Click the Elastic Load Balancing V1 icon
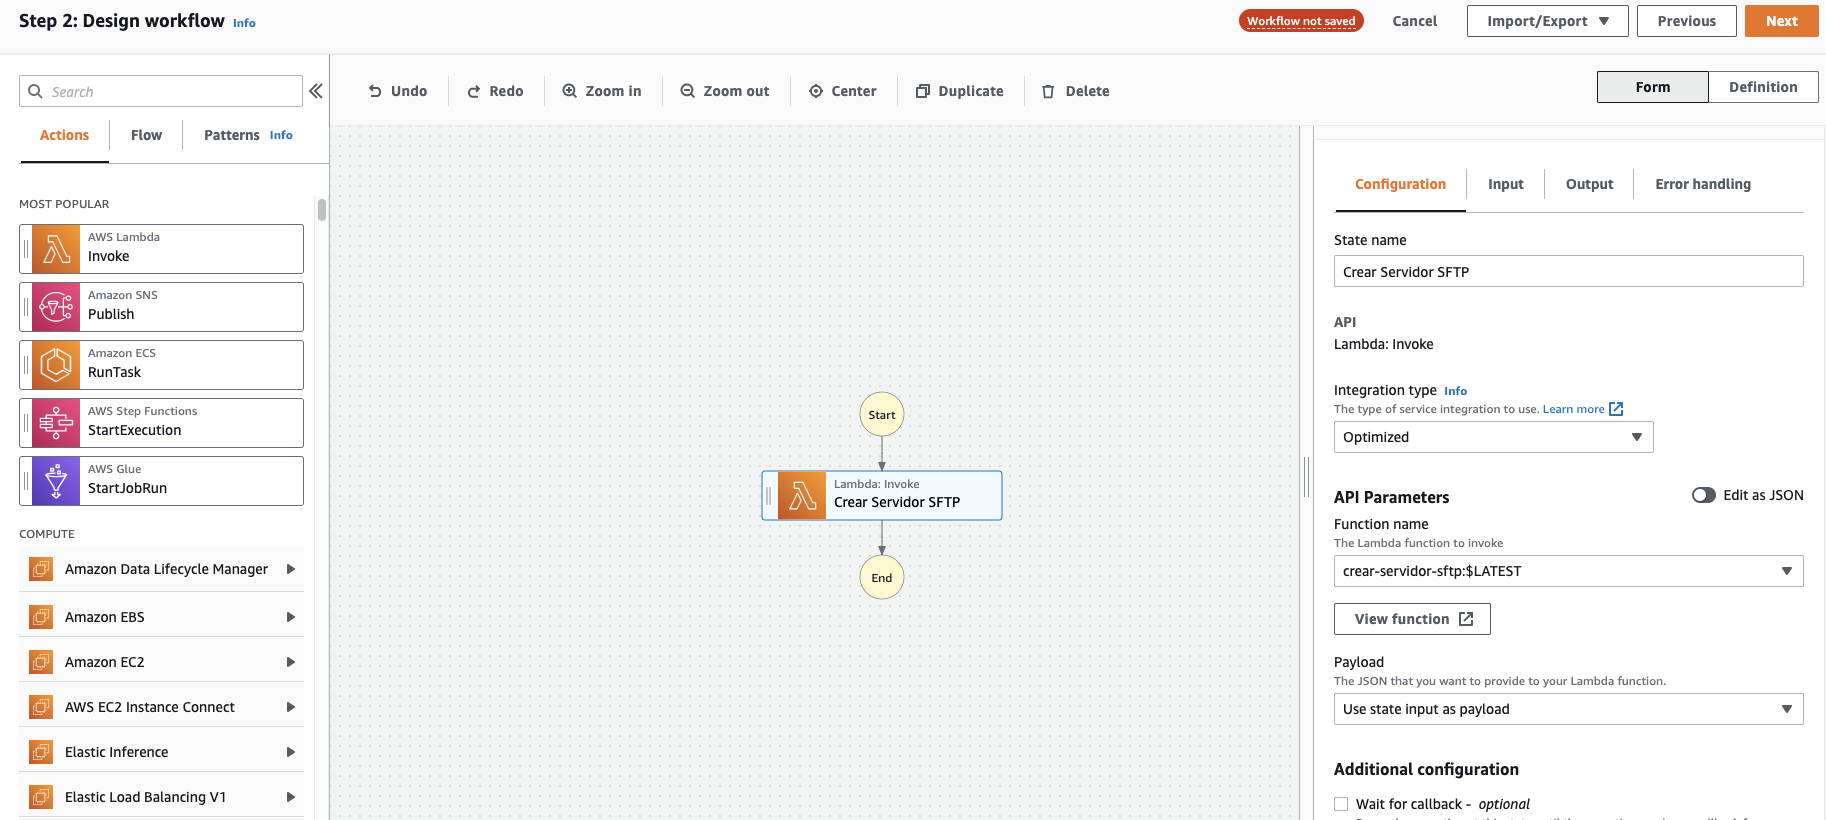Screen dimensions: 1826x820 (41, 797)
